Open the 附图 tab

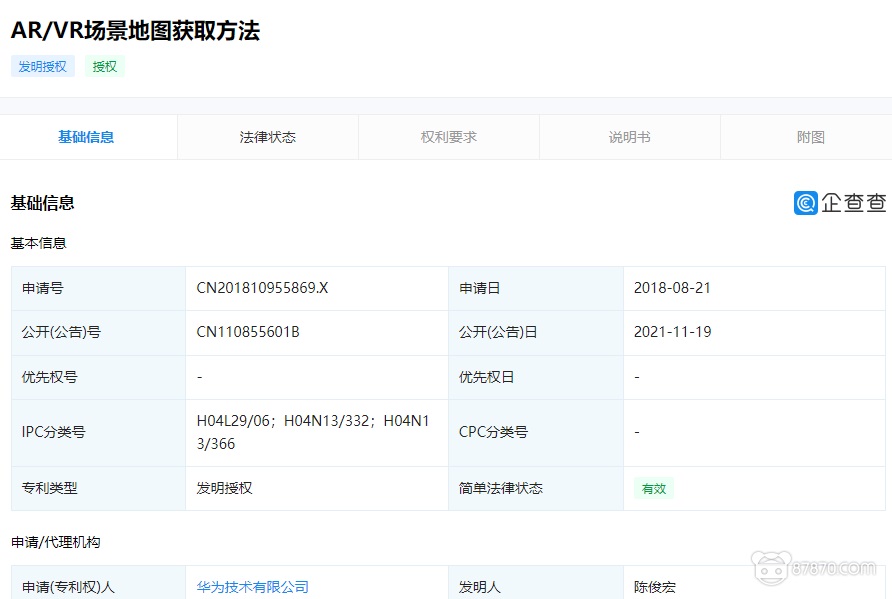click(x=810, y=136)
